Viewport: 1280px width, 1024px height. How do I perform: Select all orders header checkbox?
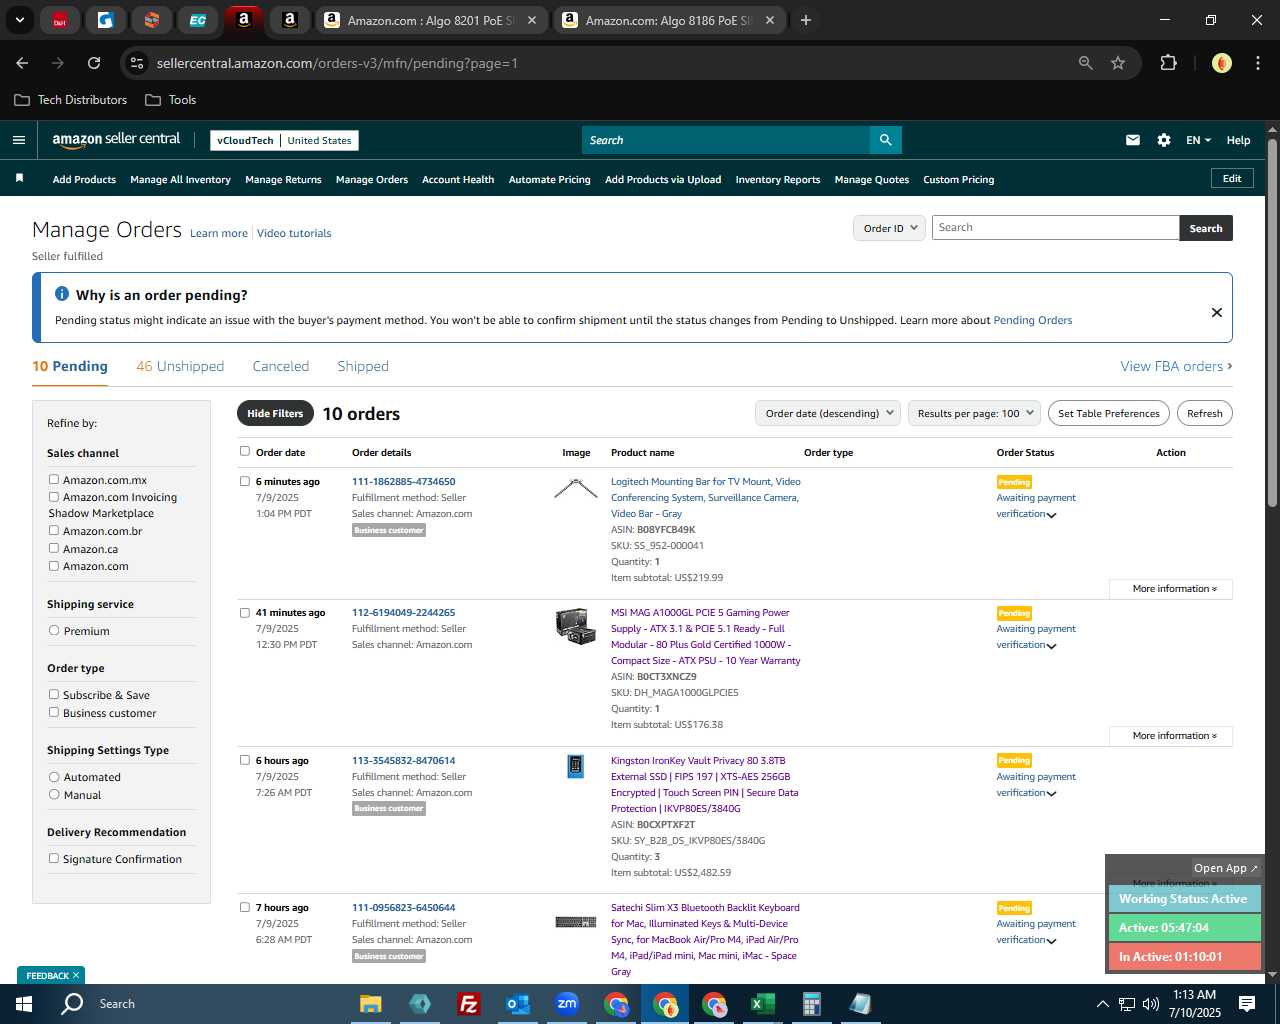coord(245,451)
